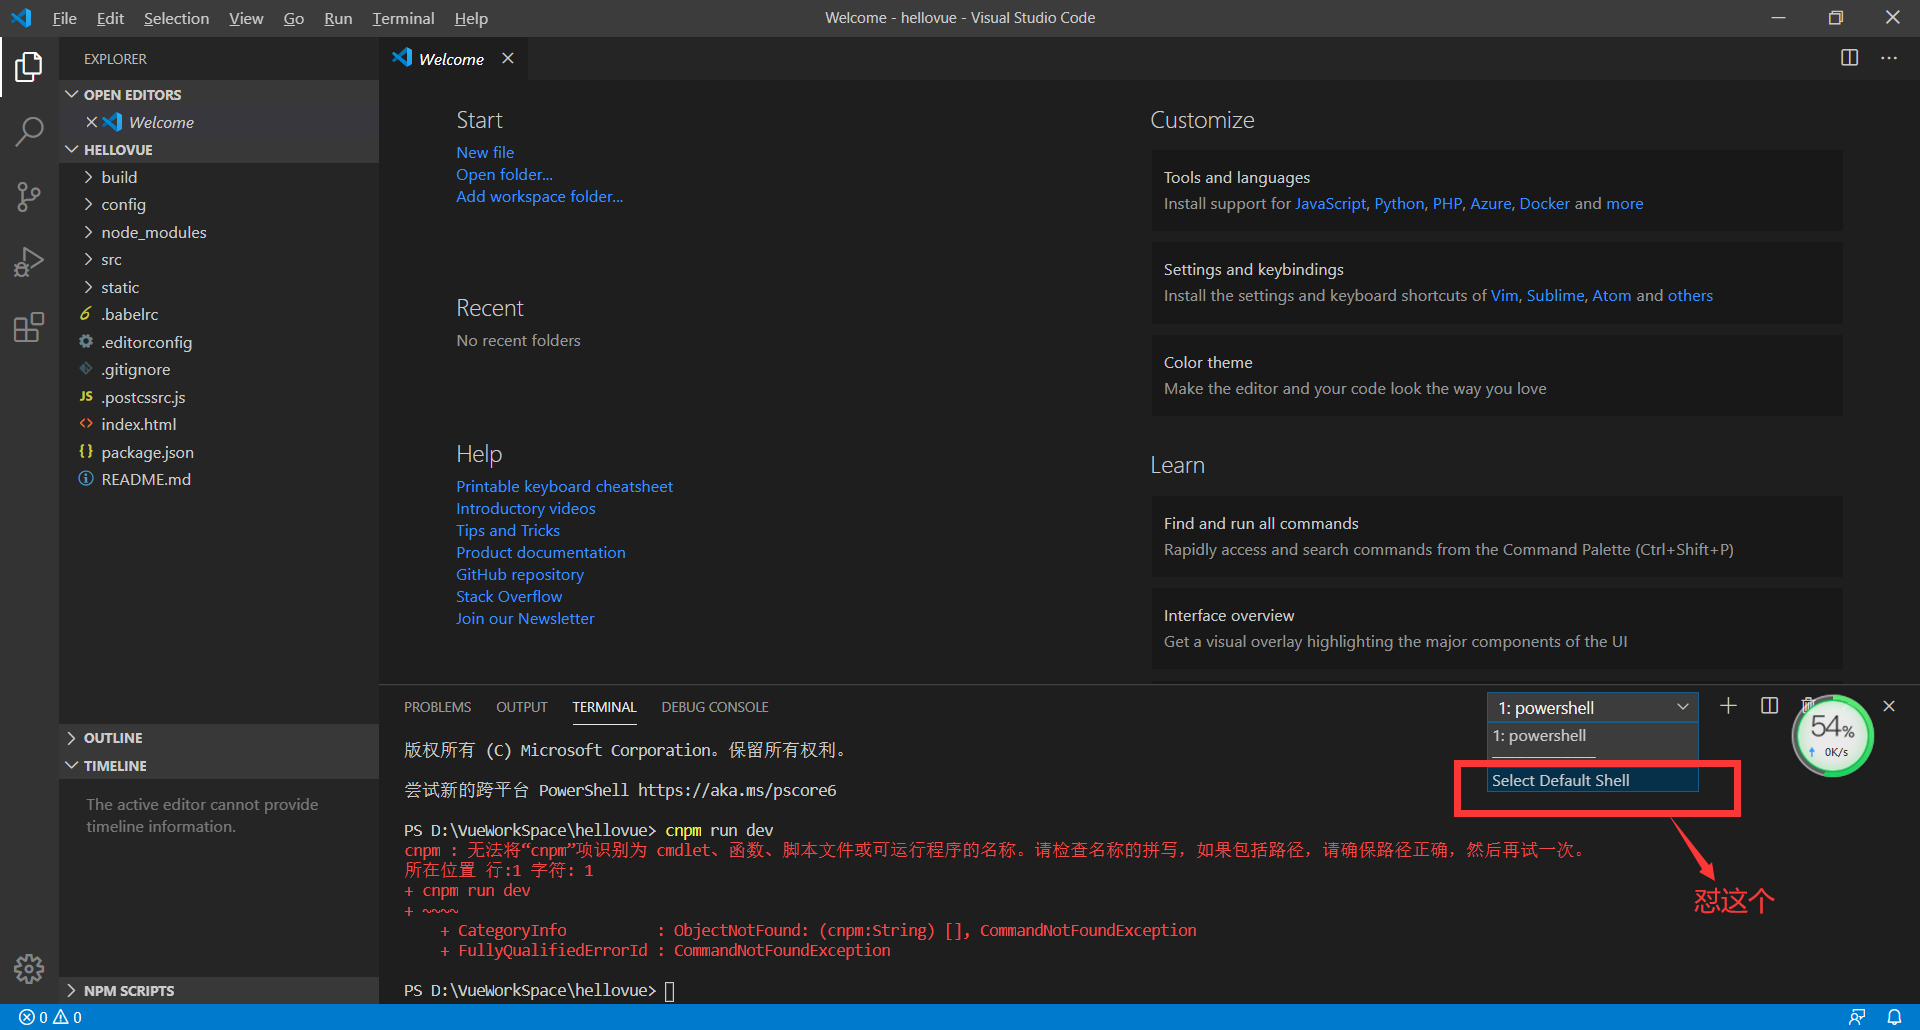
Task: Close the terminal panel
Action: click(x=1889, y=706)
